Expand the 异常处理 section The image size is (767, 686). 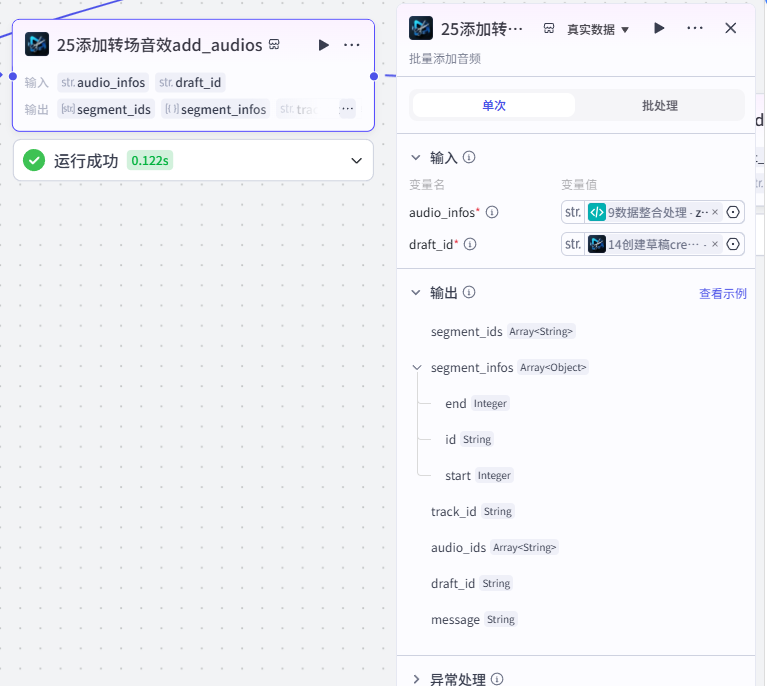click(x=416, y=679)
